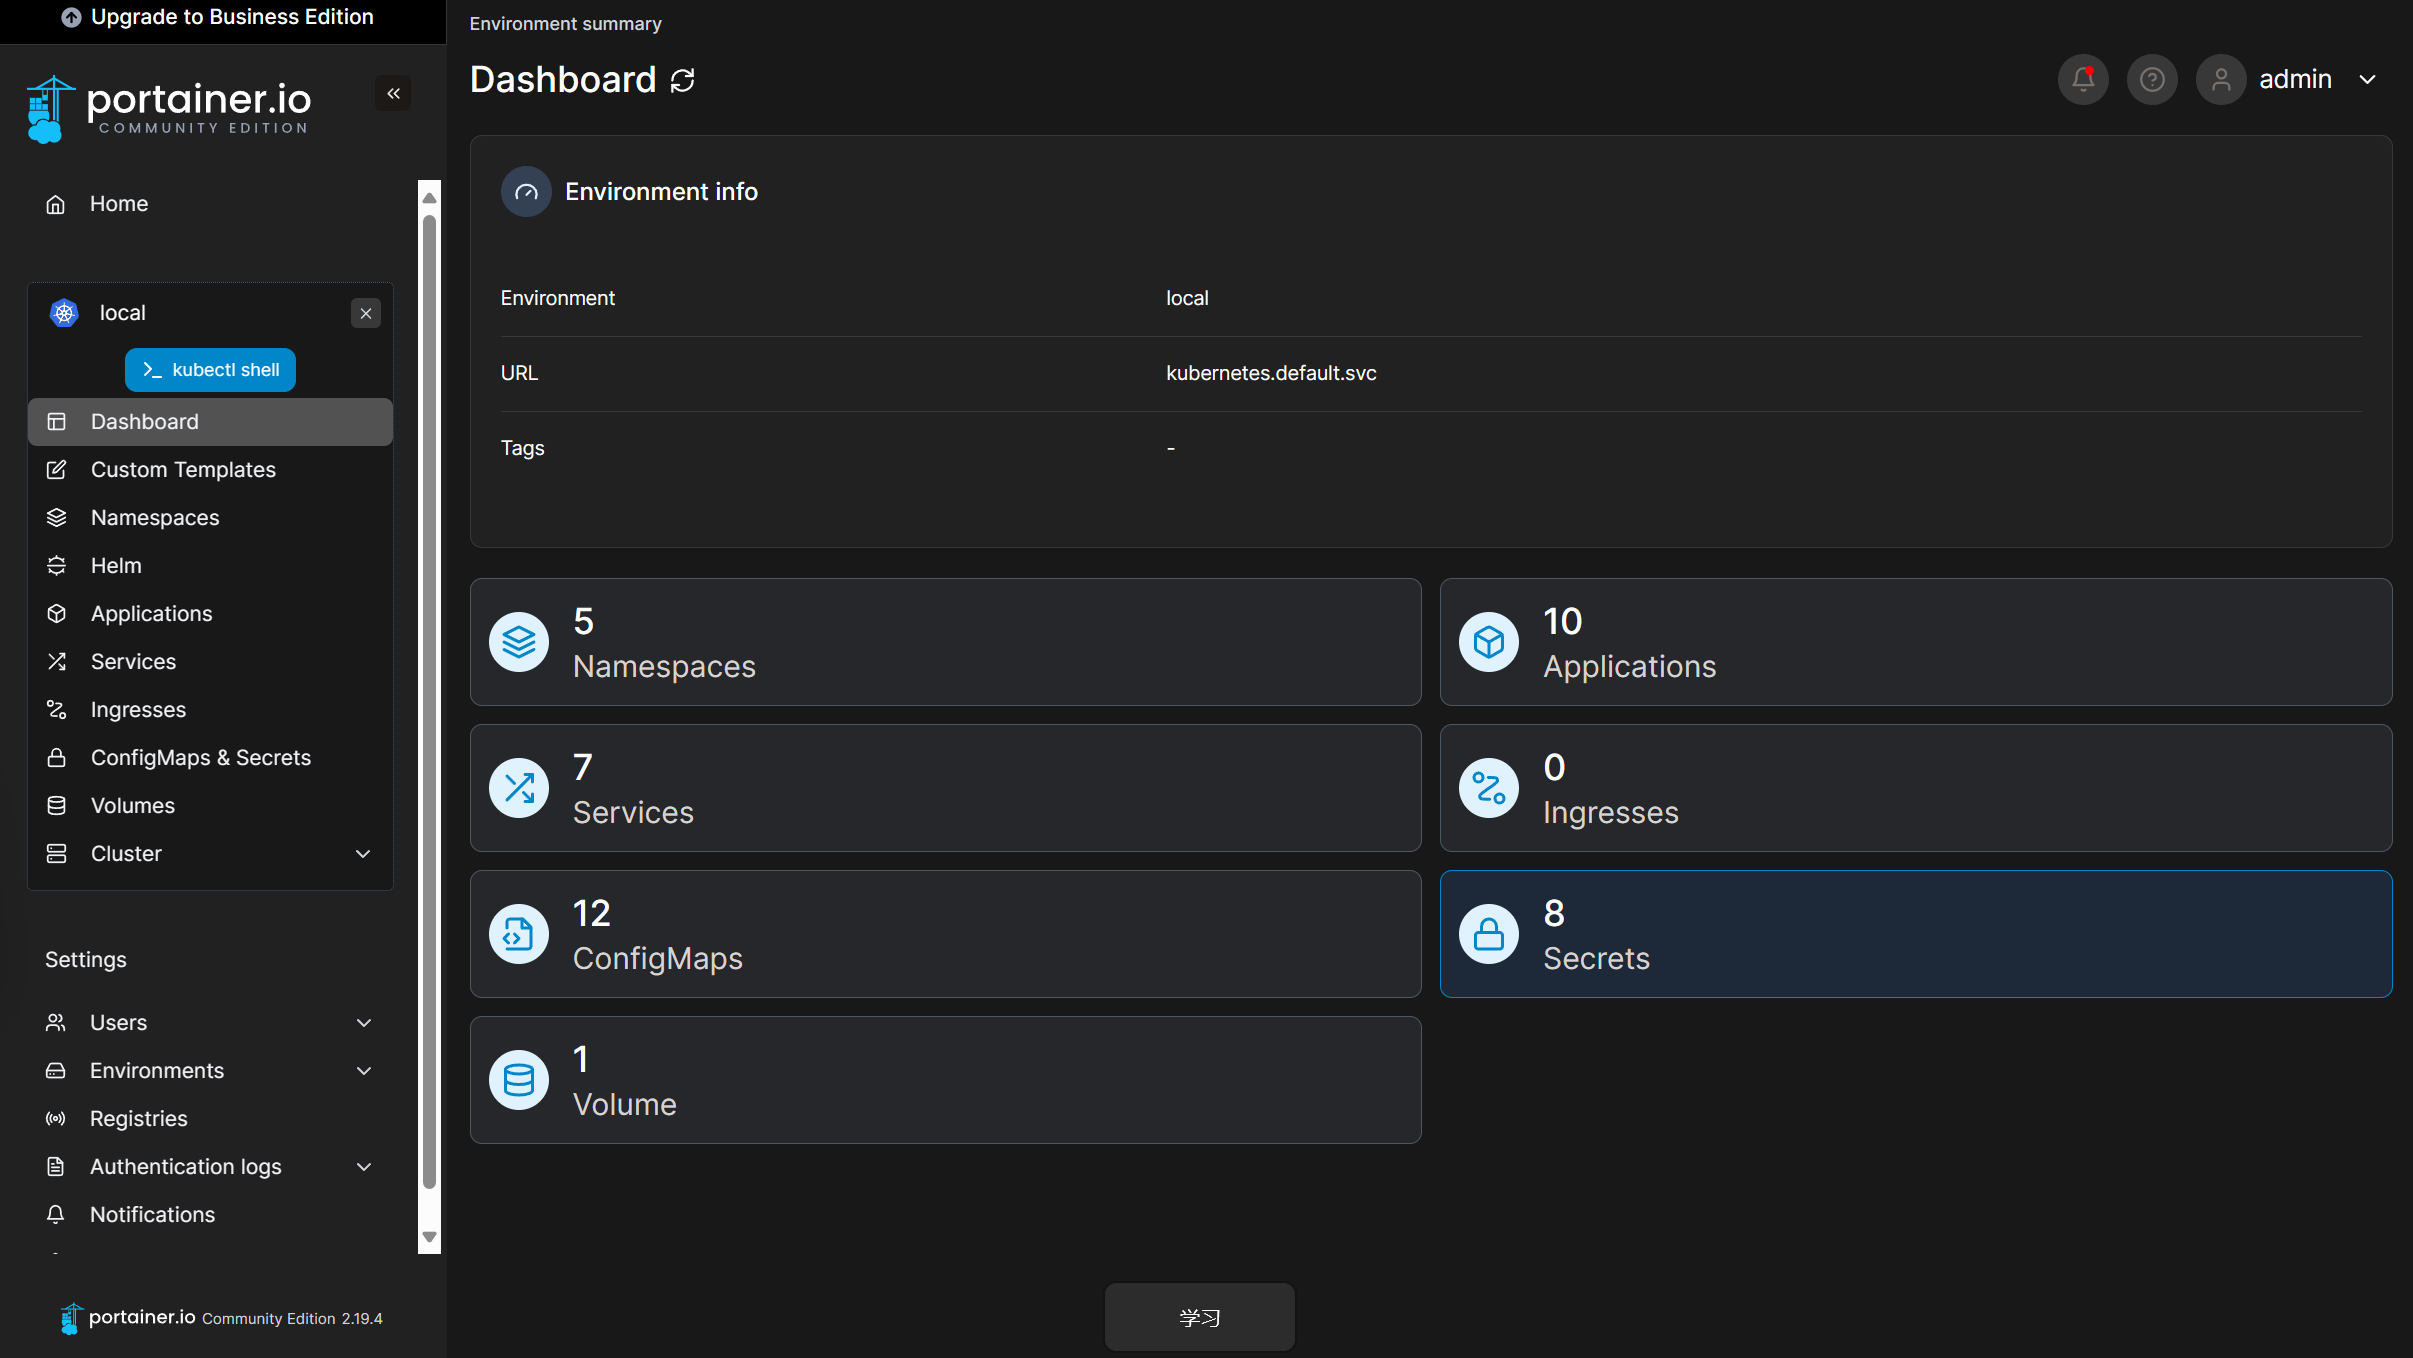Click the Volume database icon
The width and height of the screenshot is (2413, 1358).
coord(519,1080)
